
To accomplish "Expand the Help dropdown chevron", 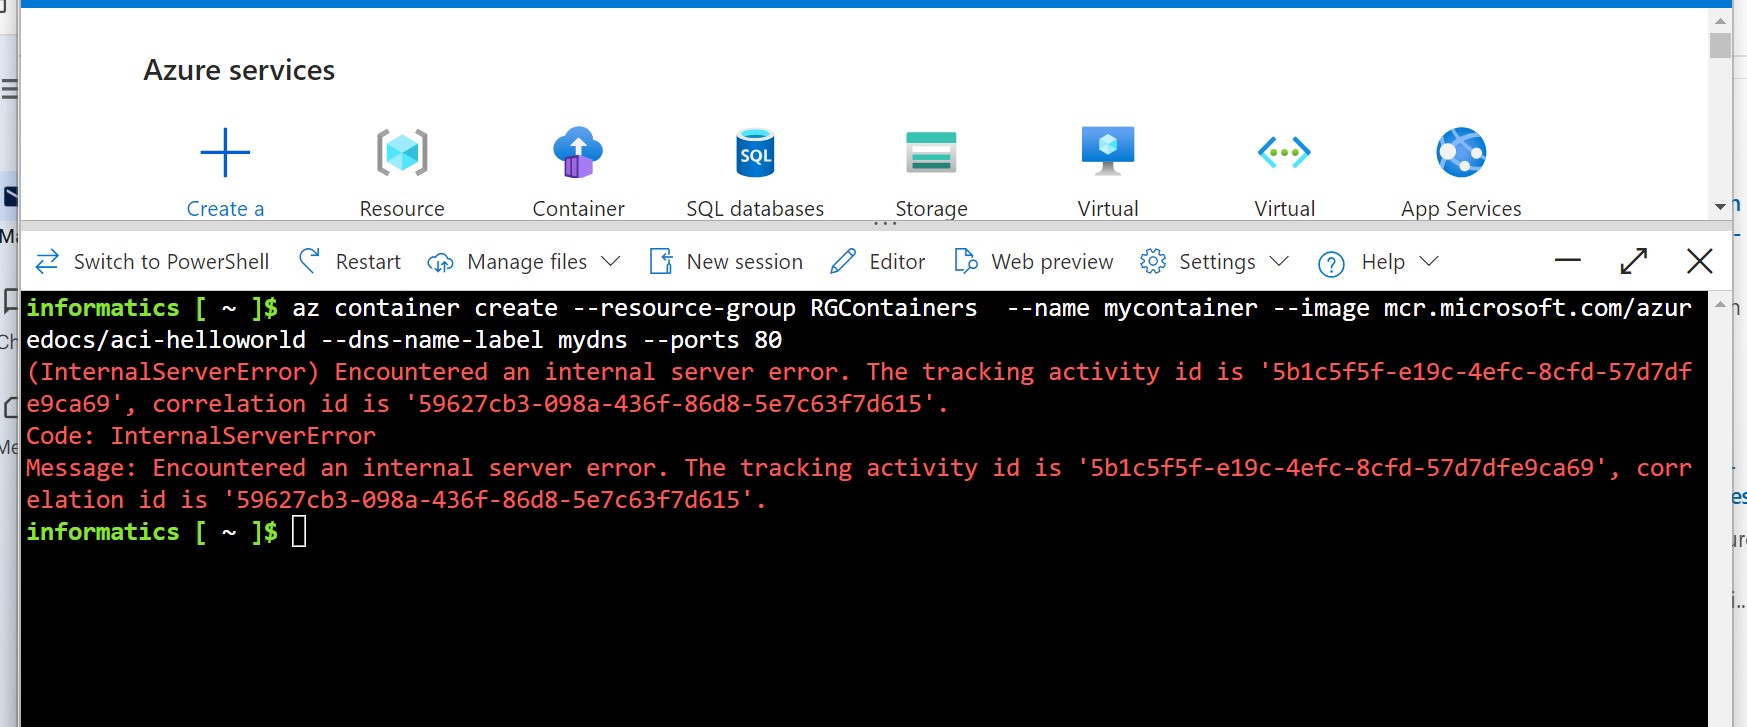I will click(1428, 261).
